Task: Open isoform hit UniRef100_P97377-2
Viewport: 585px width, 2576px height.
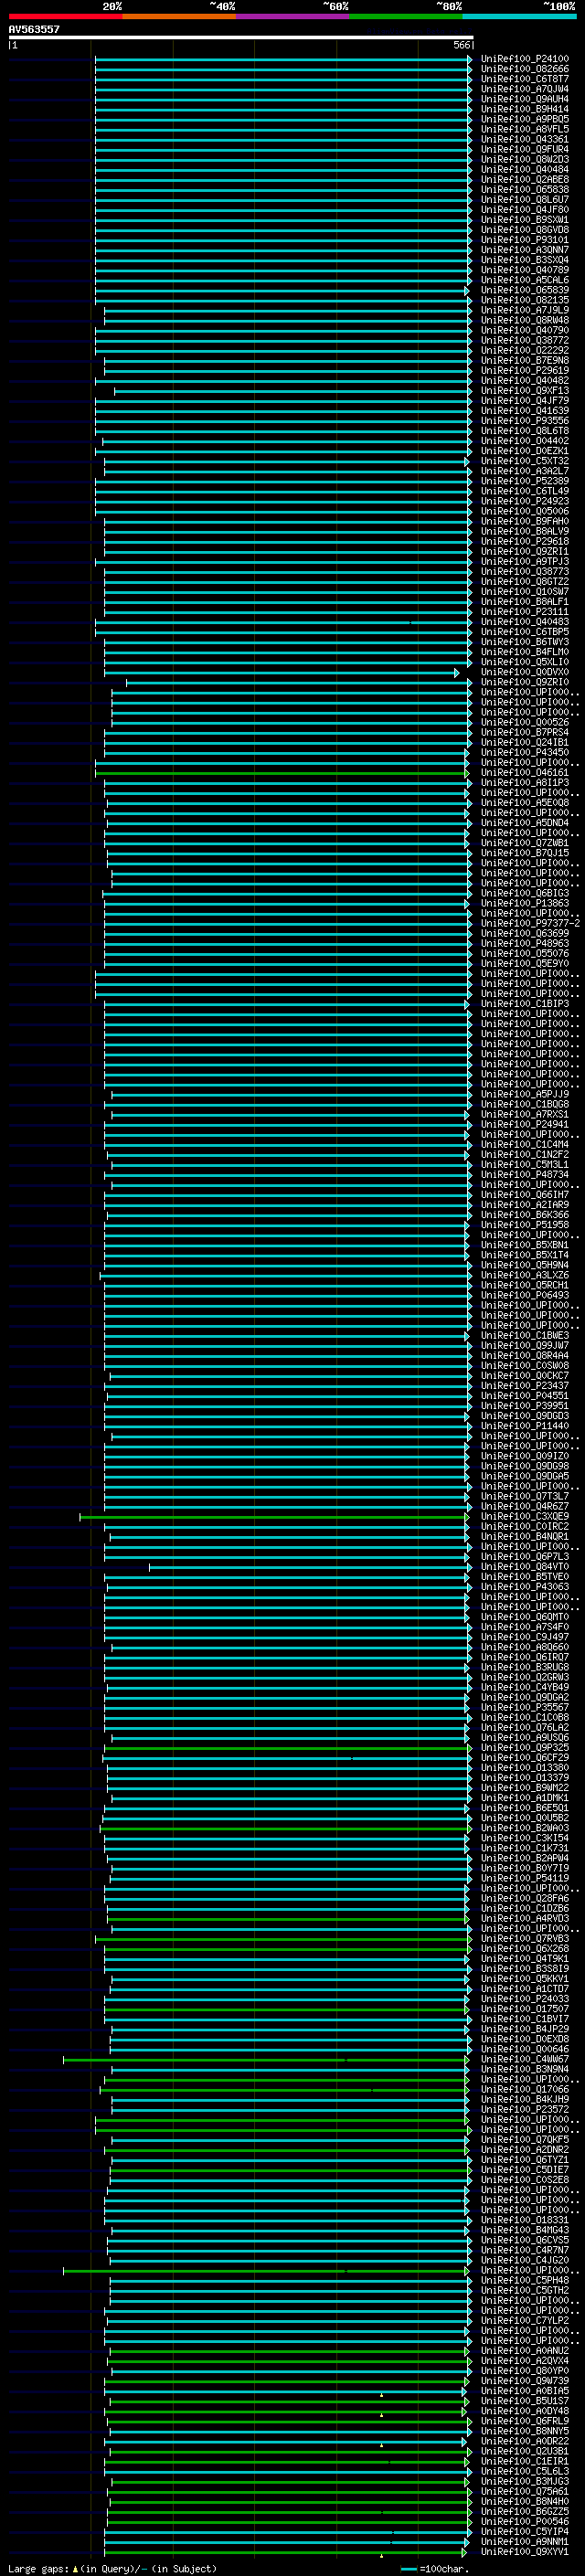Action: [x=530, y=923]
